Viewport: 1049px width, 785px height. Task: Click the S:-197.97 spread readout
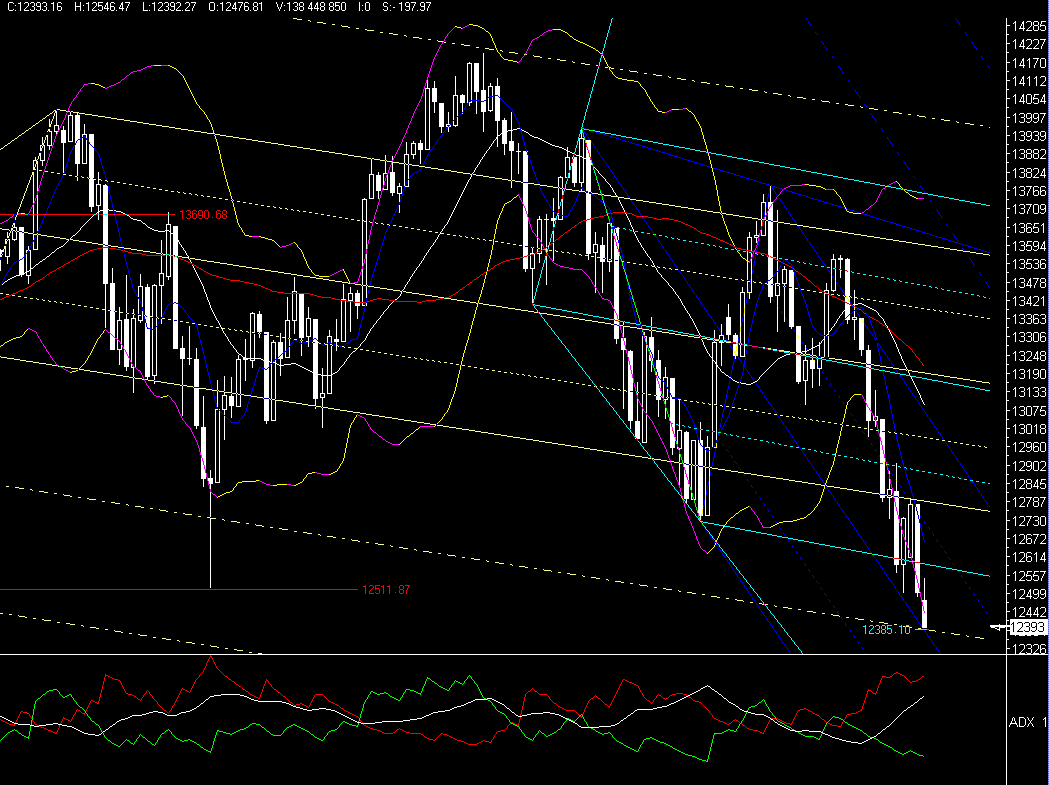412,8
